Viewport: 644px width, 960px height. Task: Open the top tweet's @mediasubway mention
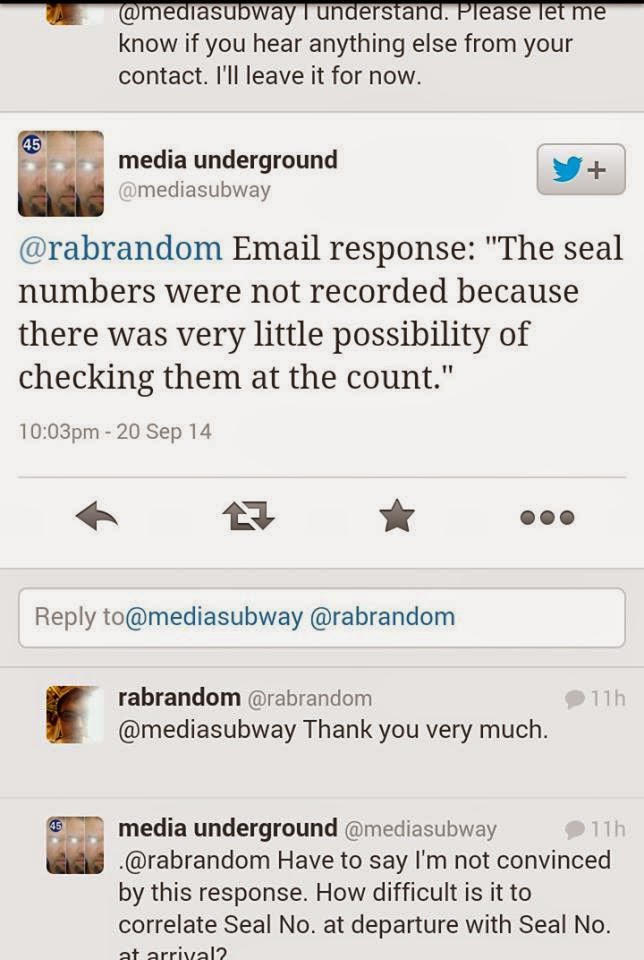click(x=207, y=12)
